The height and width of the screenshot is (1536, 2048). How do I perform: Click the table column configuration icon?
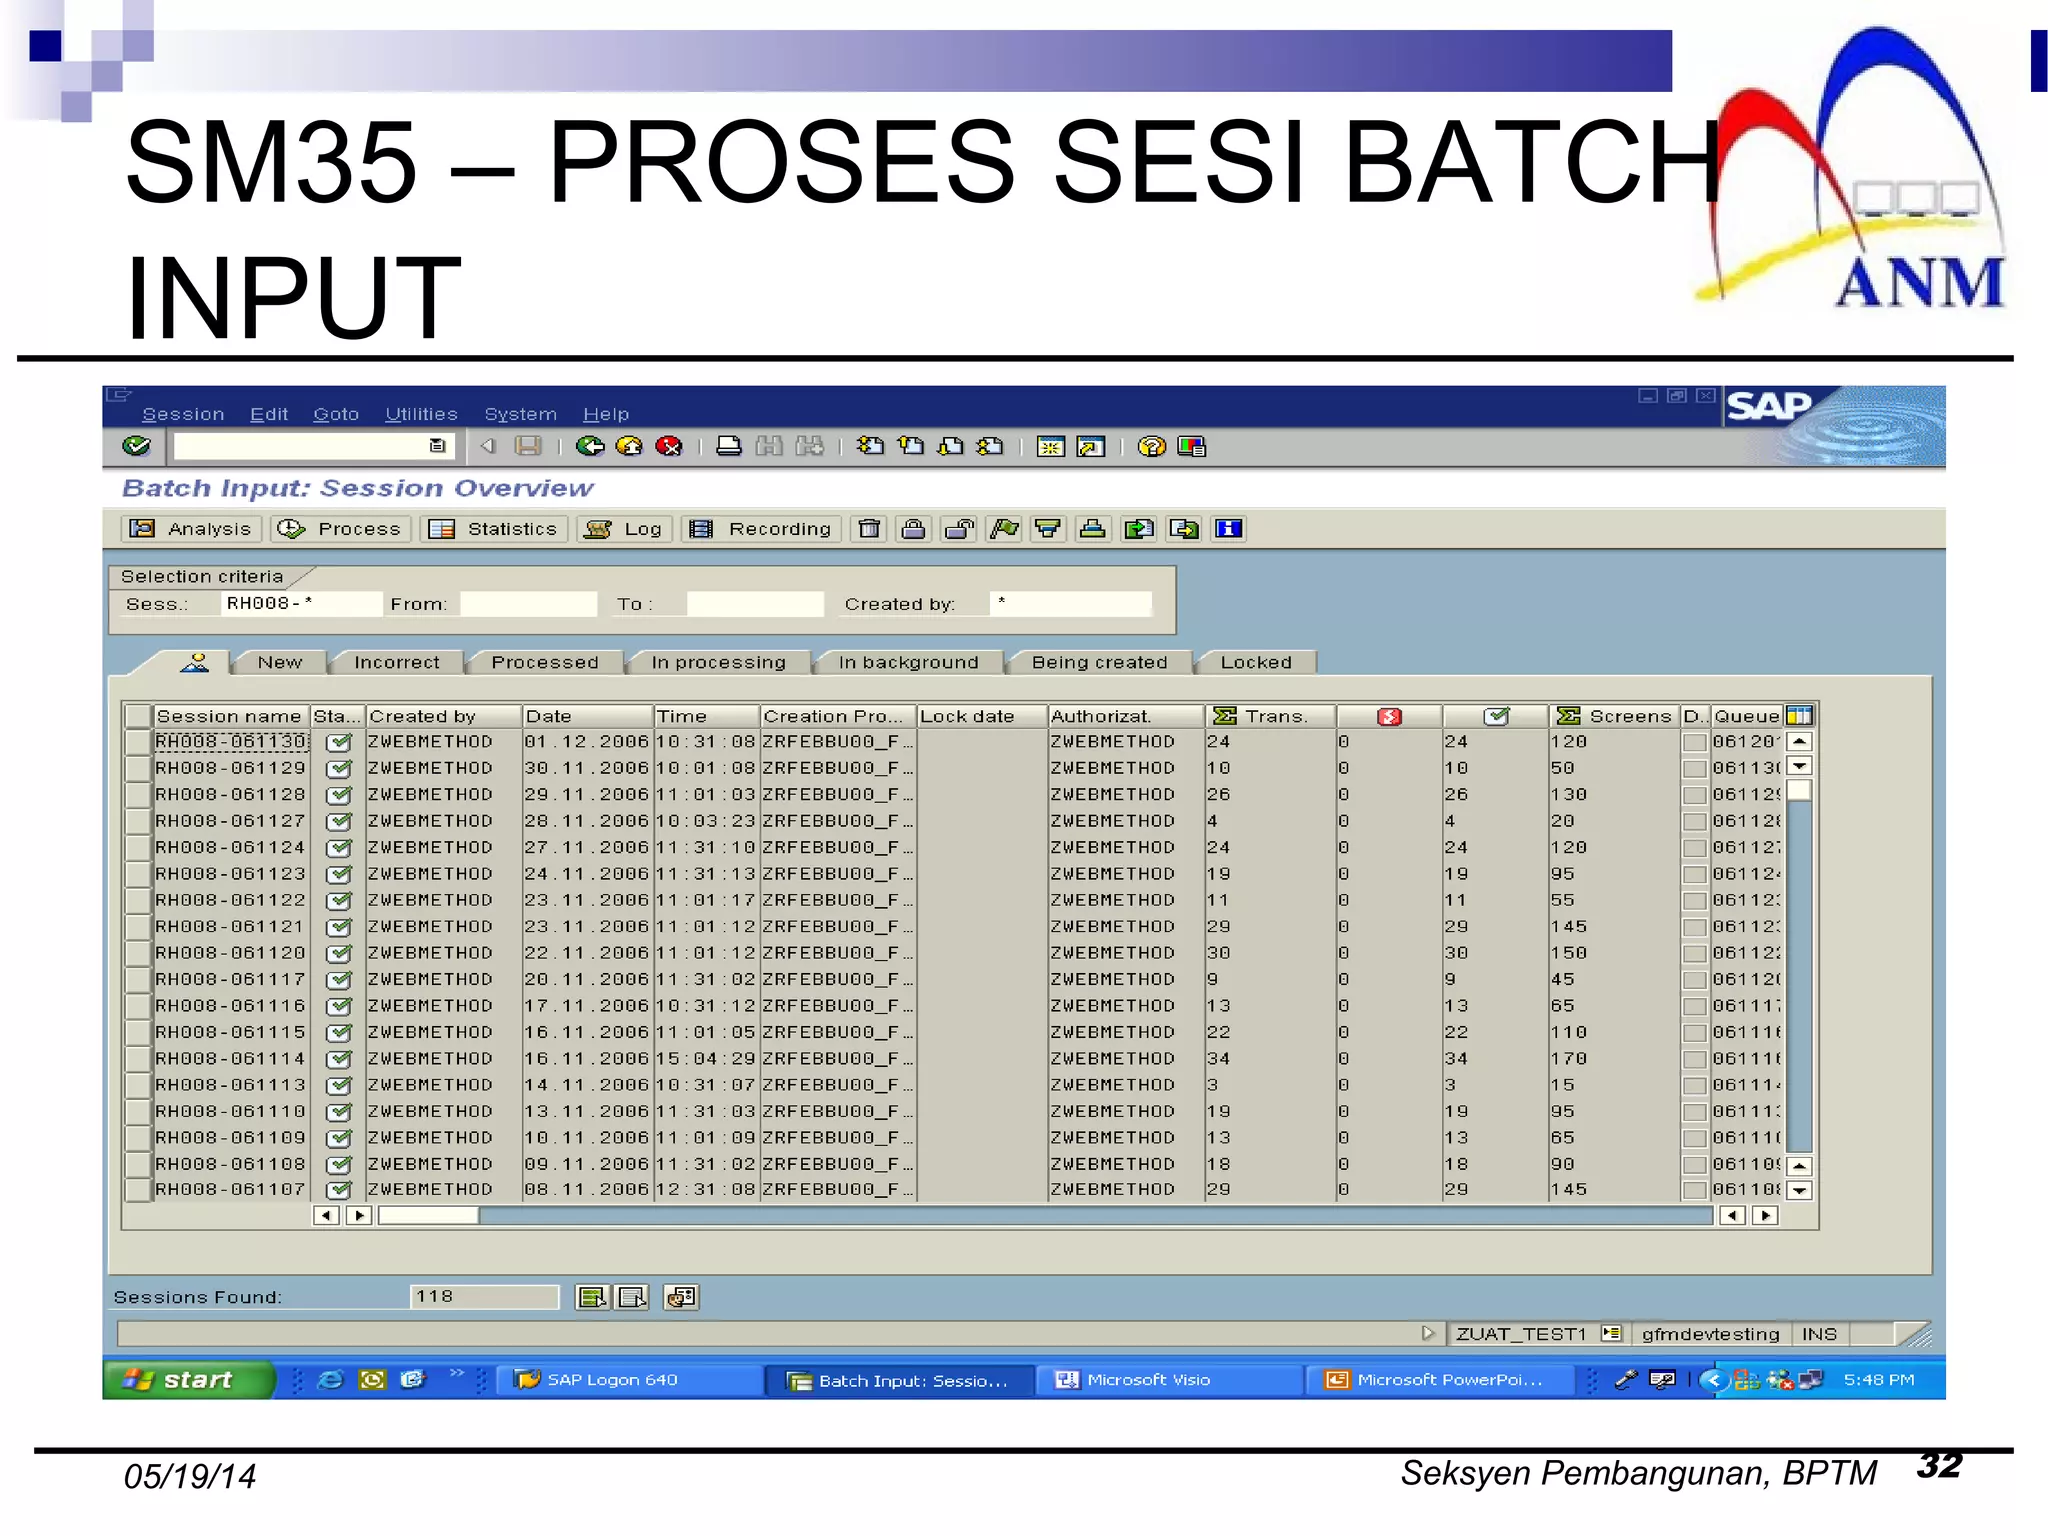point(1799,716)
